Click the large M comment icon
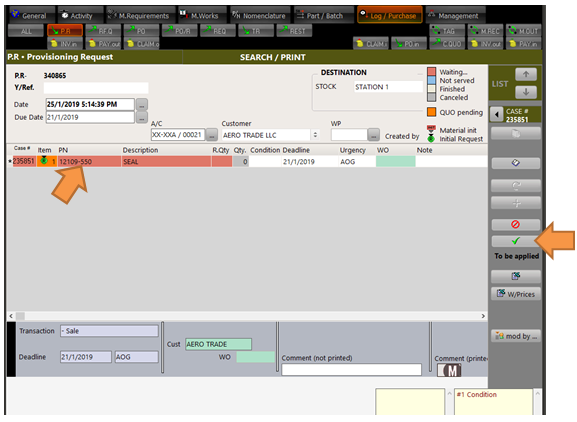This screenshot has width=577, height=422. tap(449, 370)
